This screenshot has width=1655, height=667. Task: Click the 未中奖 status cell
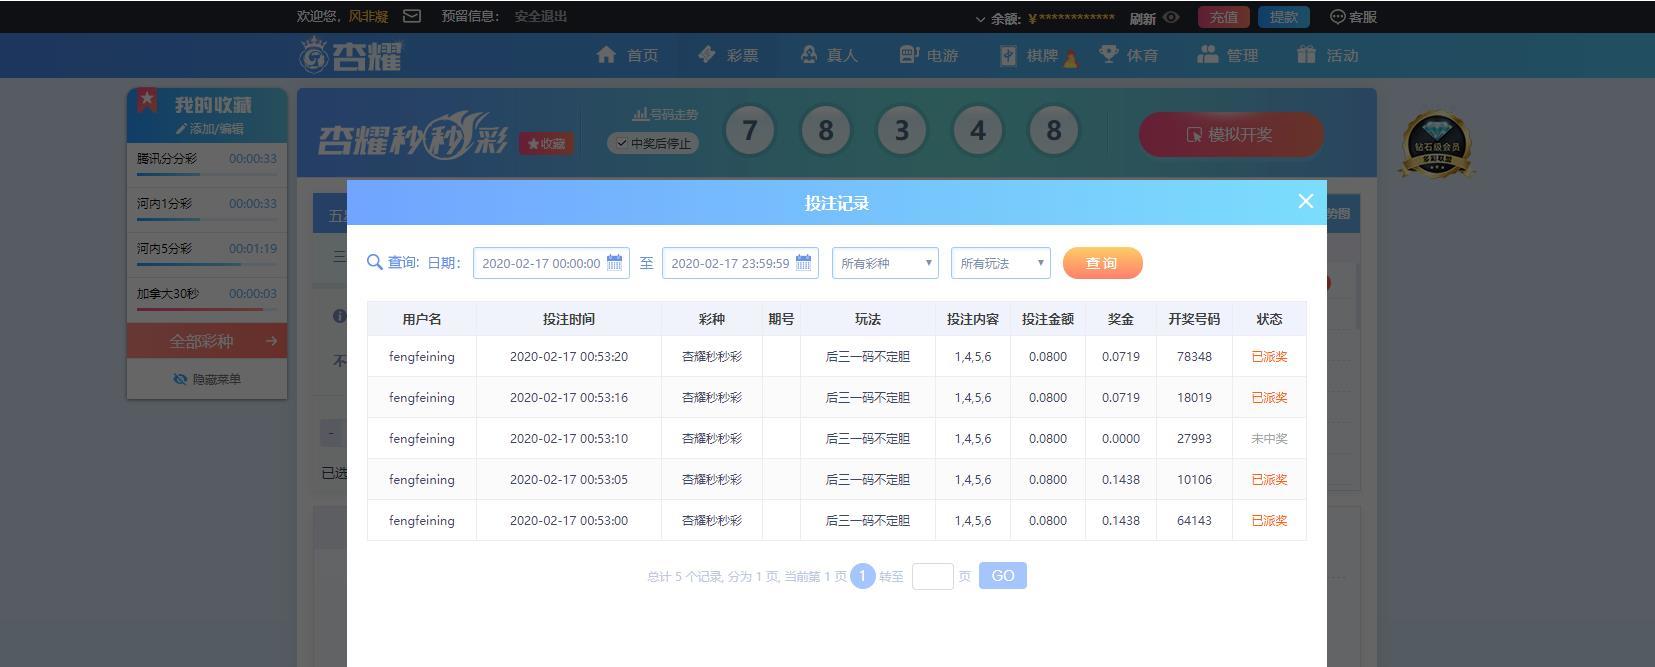click(x=1269, y=438)
